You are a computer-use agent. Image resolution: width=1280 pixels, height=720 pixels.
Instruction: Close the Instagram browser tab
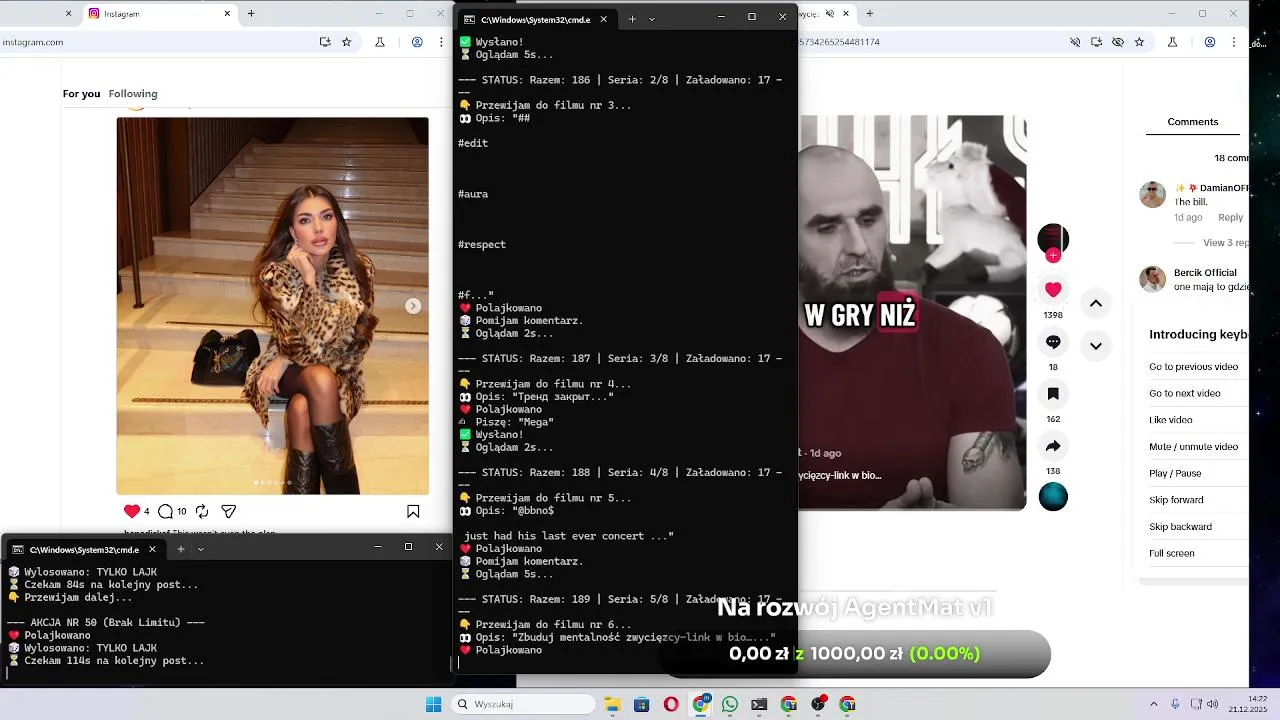[227, 14]
